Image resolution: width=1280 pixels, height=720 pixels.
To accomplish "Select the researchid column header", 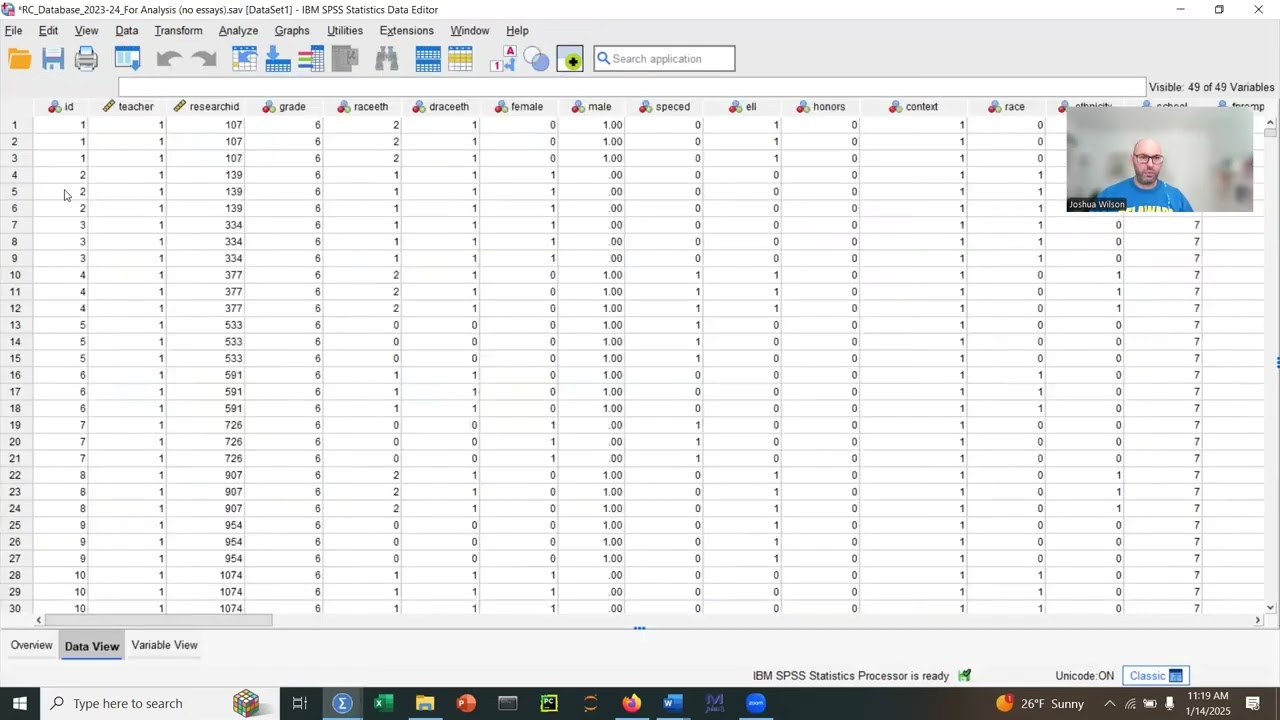I will [205, 106].
